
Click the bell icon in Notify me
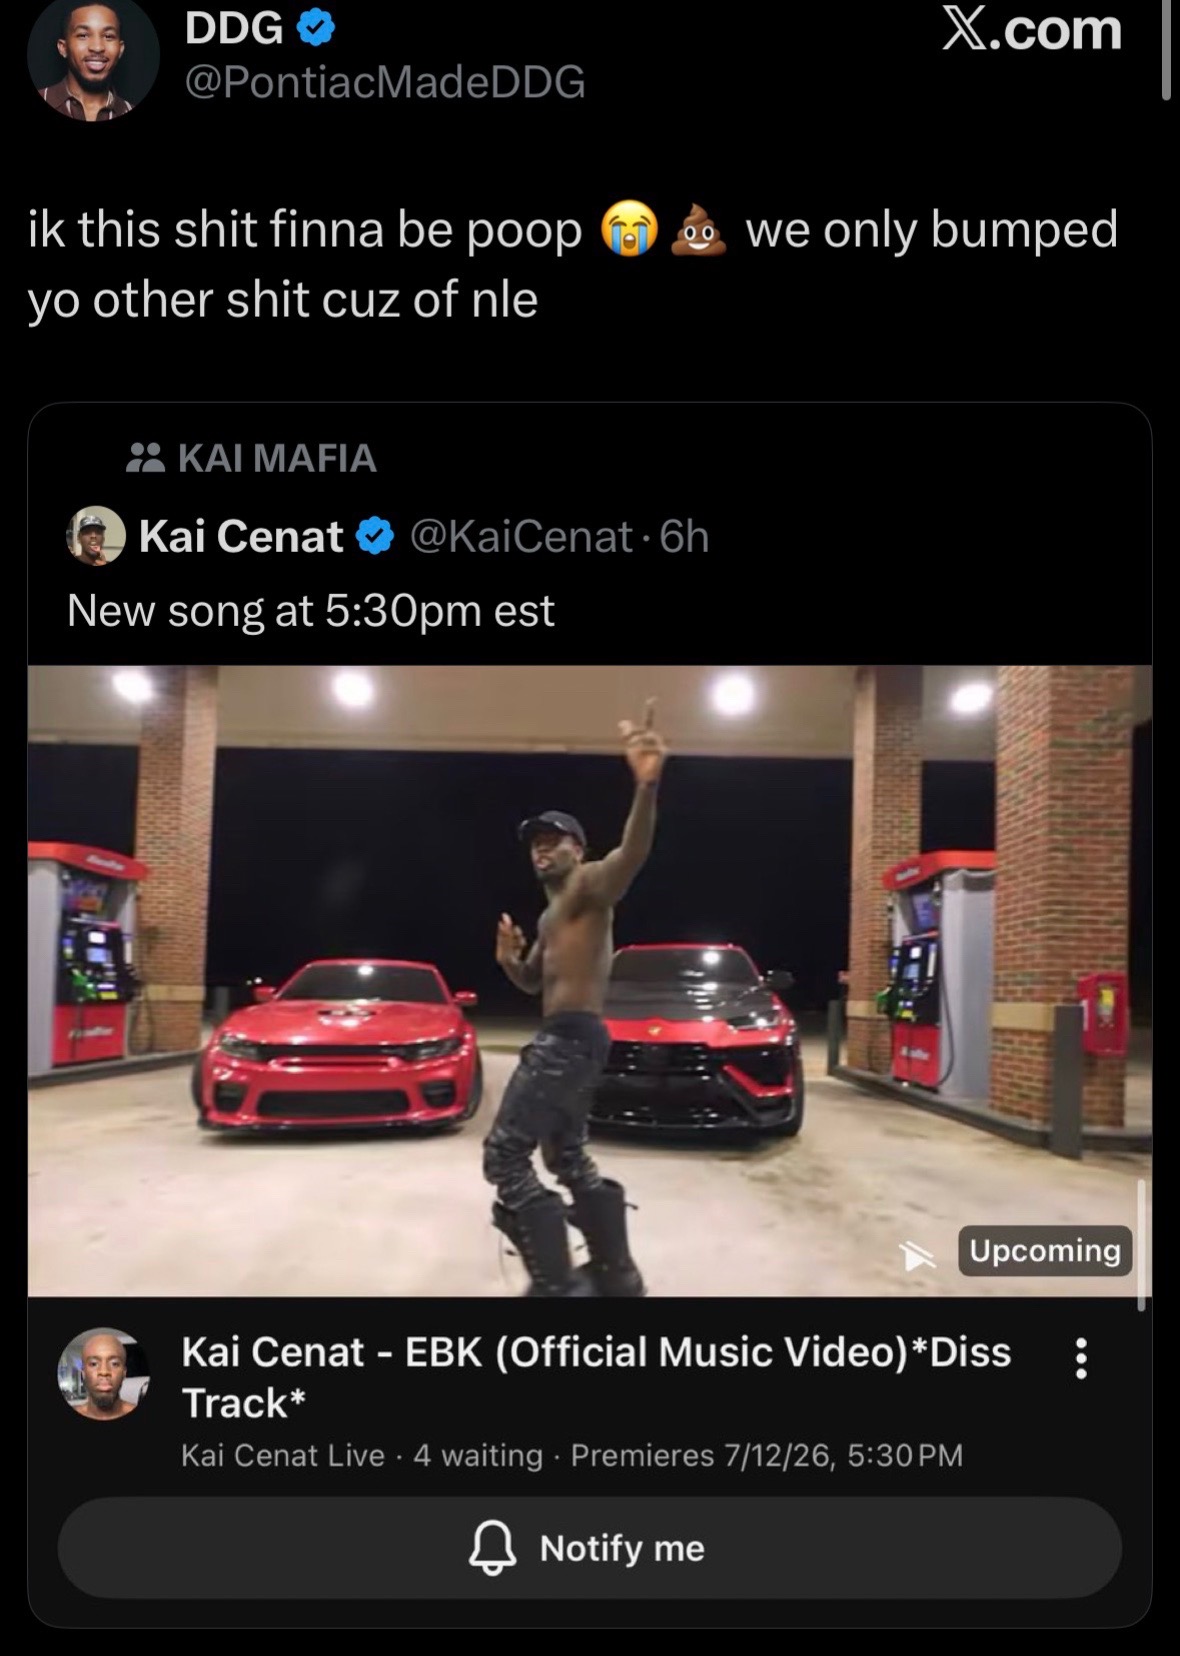coord(493,1548)
